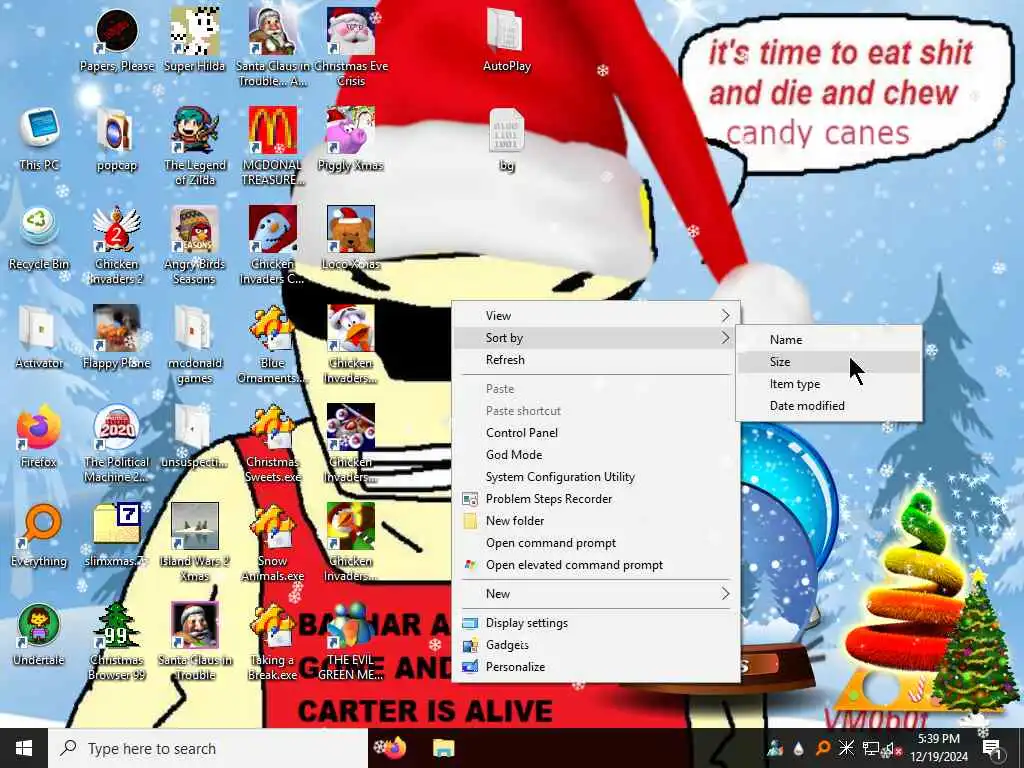Click the bg file icon
The width and height of the screenshot is (1024, 768).
click(506, 139)
